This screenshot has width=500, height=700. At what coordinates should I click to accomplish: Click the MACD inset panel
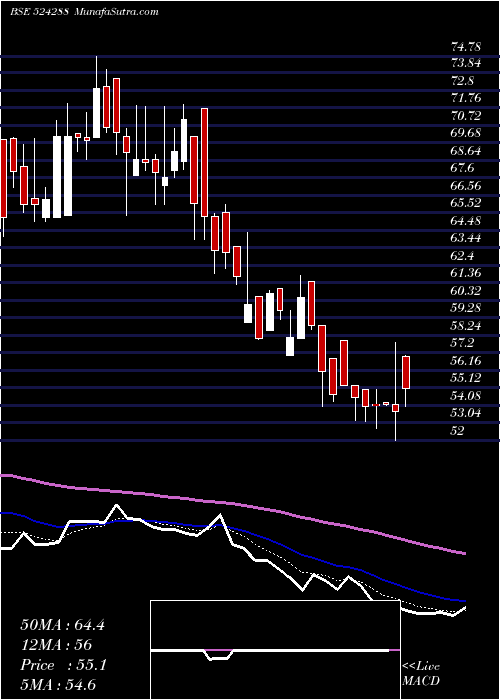275,650
